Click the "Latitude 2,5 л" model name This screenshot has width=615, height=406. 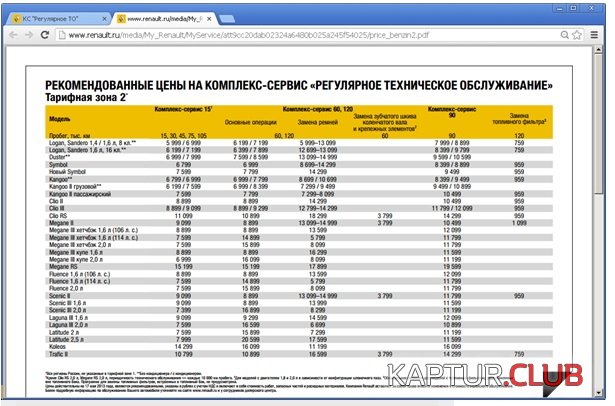pos(66,339)
